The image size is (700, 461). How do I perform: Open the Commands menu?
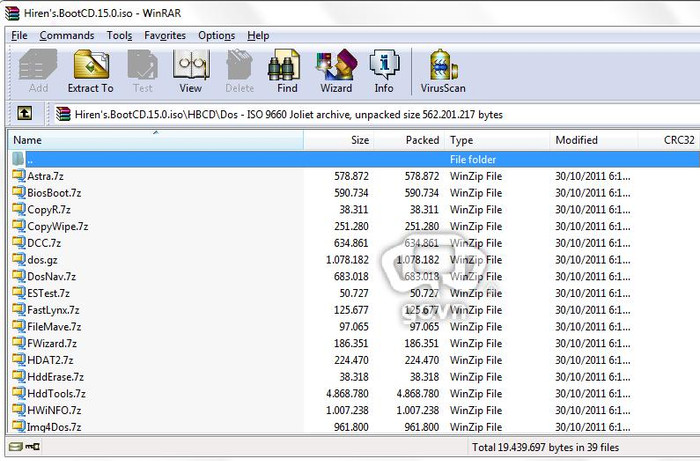tap(67, 36)
